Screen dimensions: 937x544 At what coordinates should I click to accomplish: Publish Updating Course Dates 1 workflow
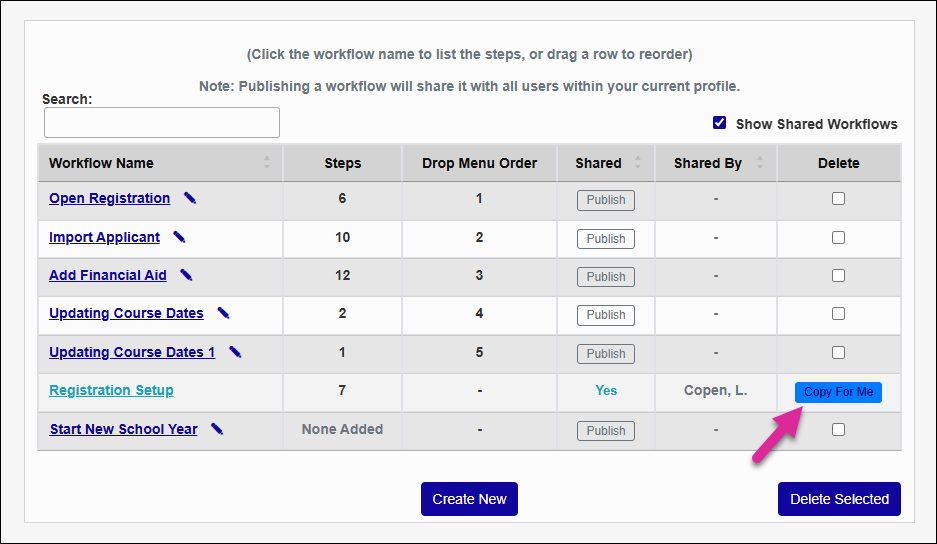click(606, 354)
